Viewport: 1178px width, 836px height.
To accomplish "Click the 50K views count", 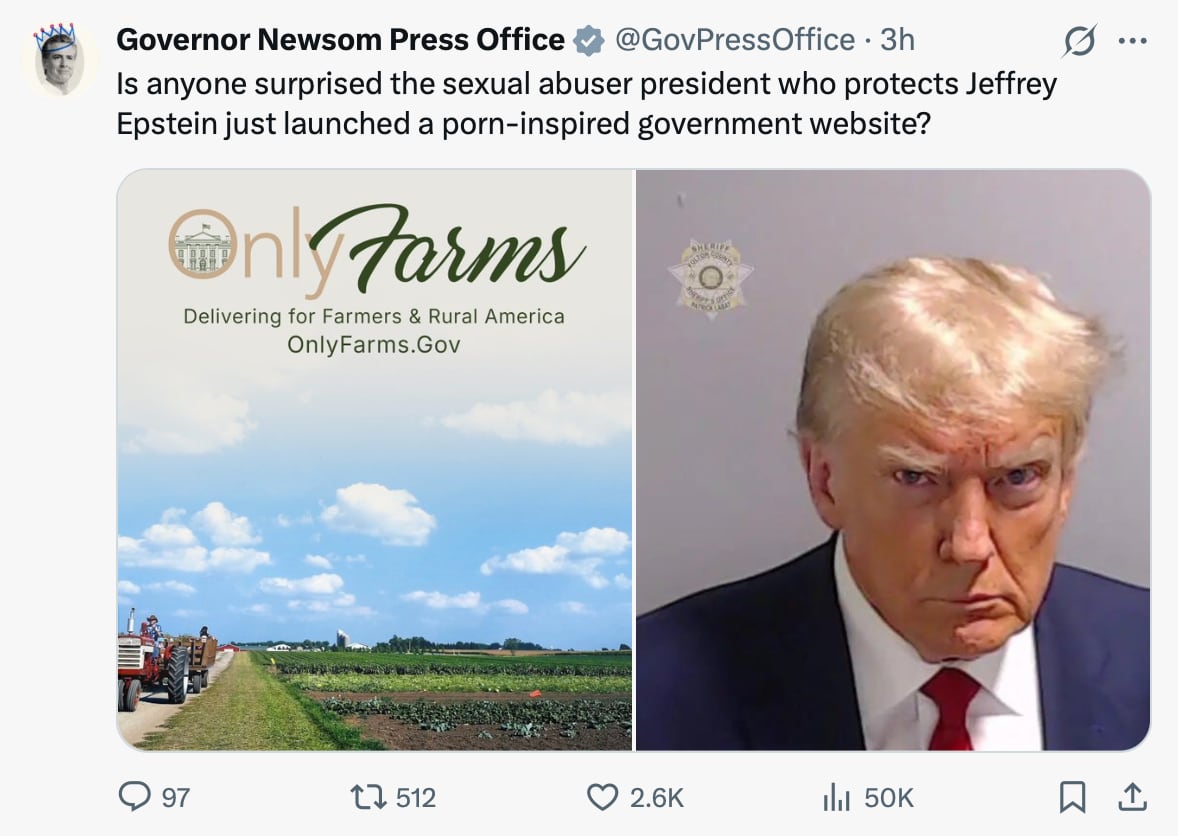I will point(889,798).
